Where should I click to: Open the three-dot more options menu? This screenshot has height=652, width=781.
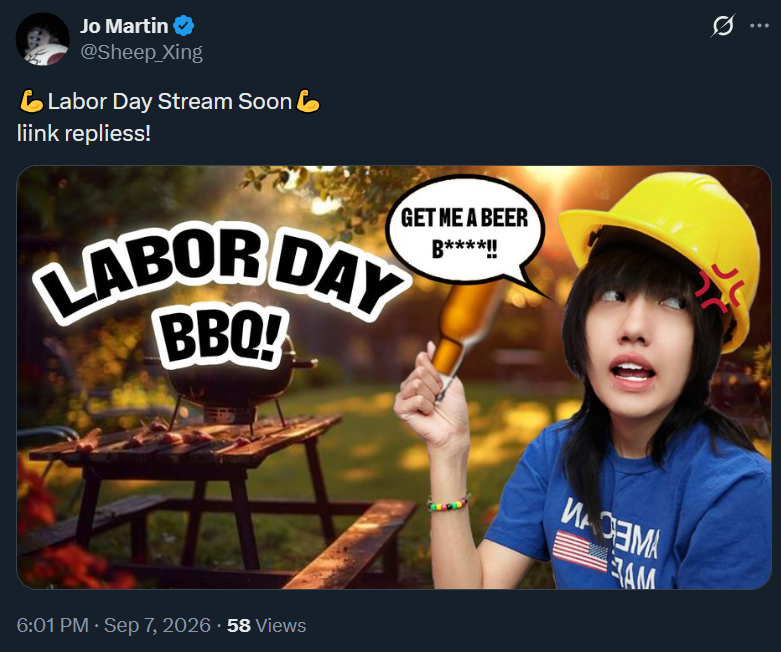[759, 25]
